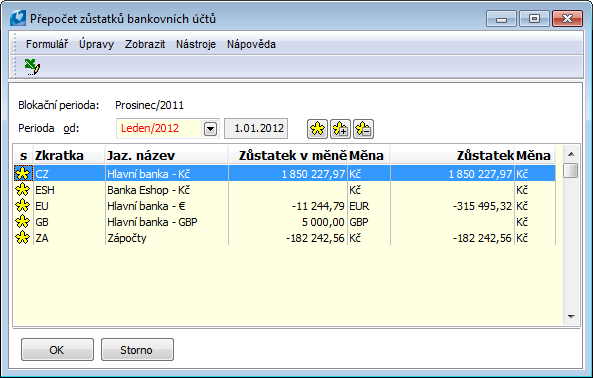Select the Hlavní banka - GBP row
Screen dimensions: 593x378
tap(284, 222)
